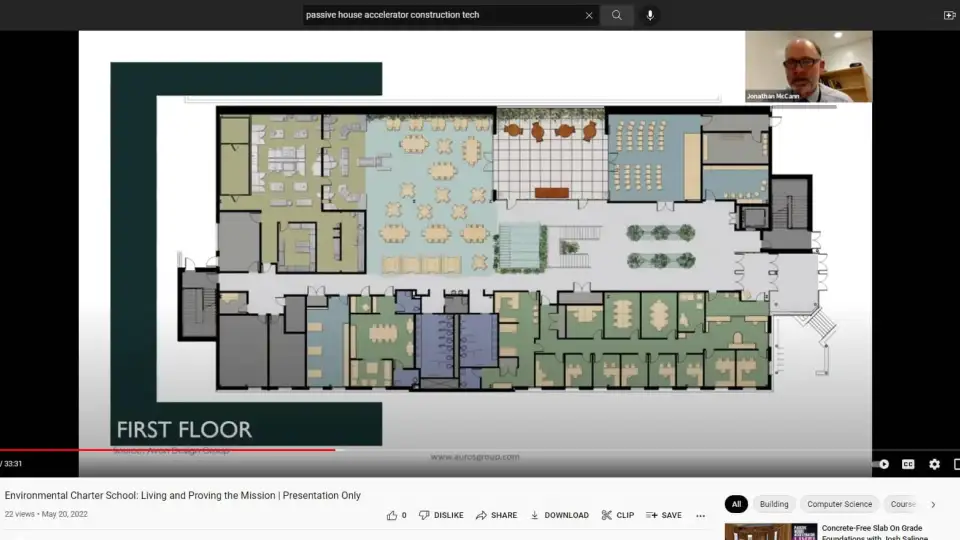The height and width of the screenshot is (540, 960).
Task: Create a clip with the Clip button
Action: (x=617, y=515)
